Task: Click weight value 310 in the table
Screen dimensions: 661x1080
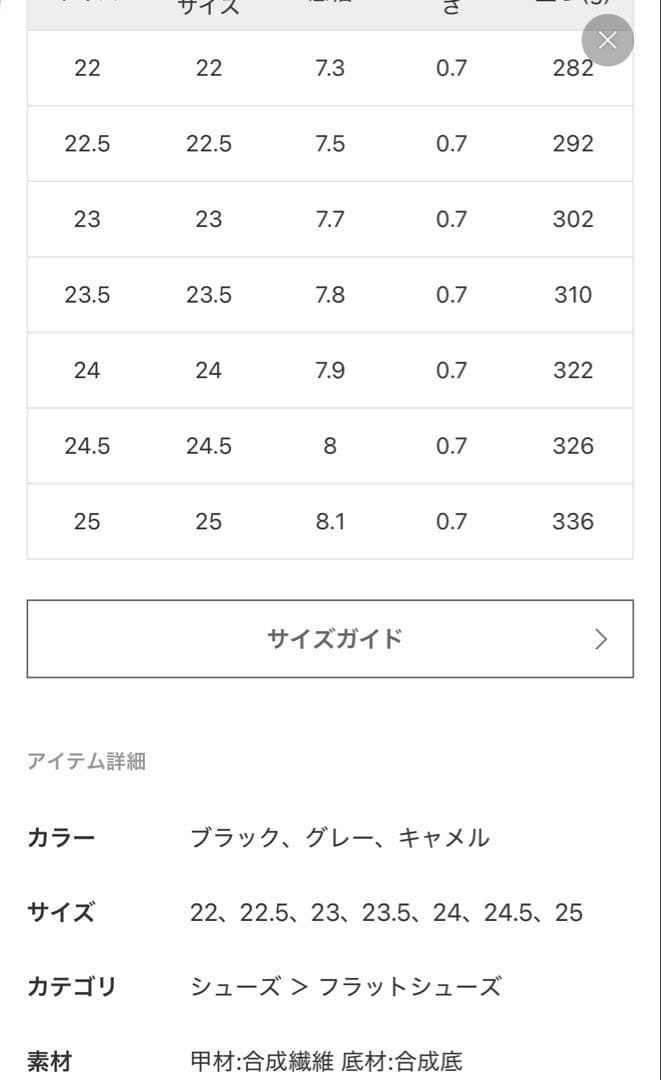Action: click(x=572, y=295)
